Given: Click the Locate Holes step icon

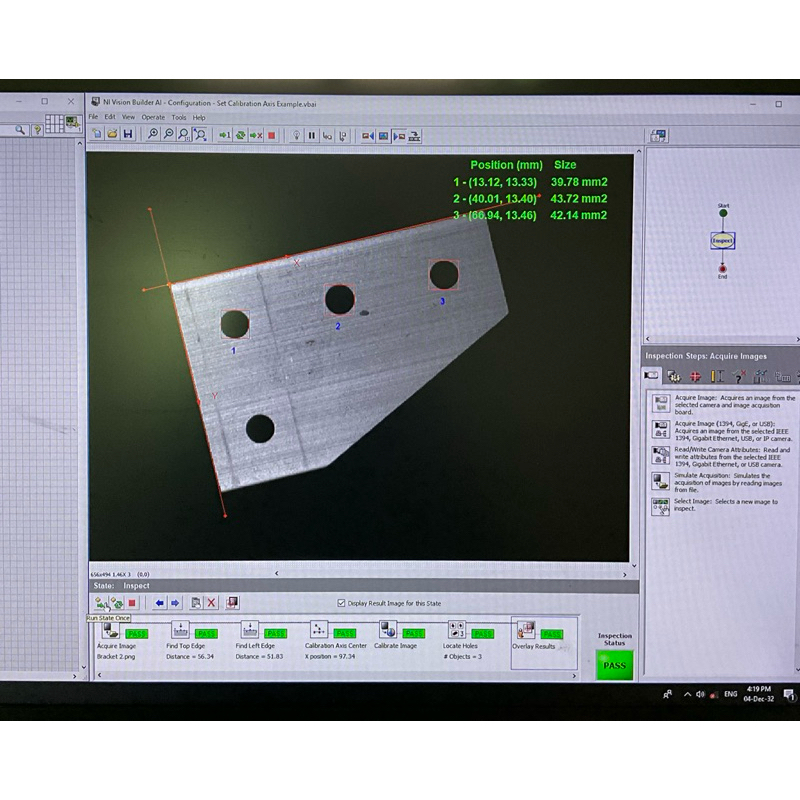Looking at the screenshot, I should [x=457, y=630].
